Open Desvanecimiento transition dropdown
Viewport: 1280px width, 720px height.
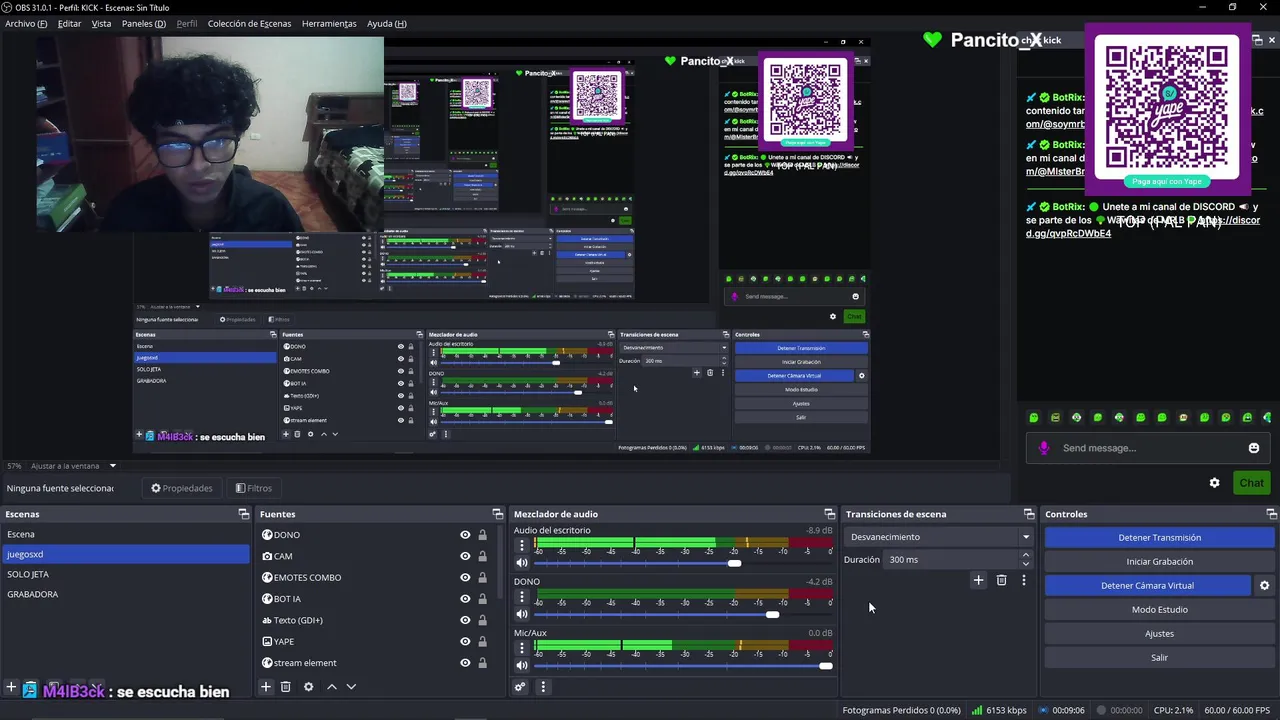click(x=939, y=537)
